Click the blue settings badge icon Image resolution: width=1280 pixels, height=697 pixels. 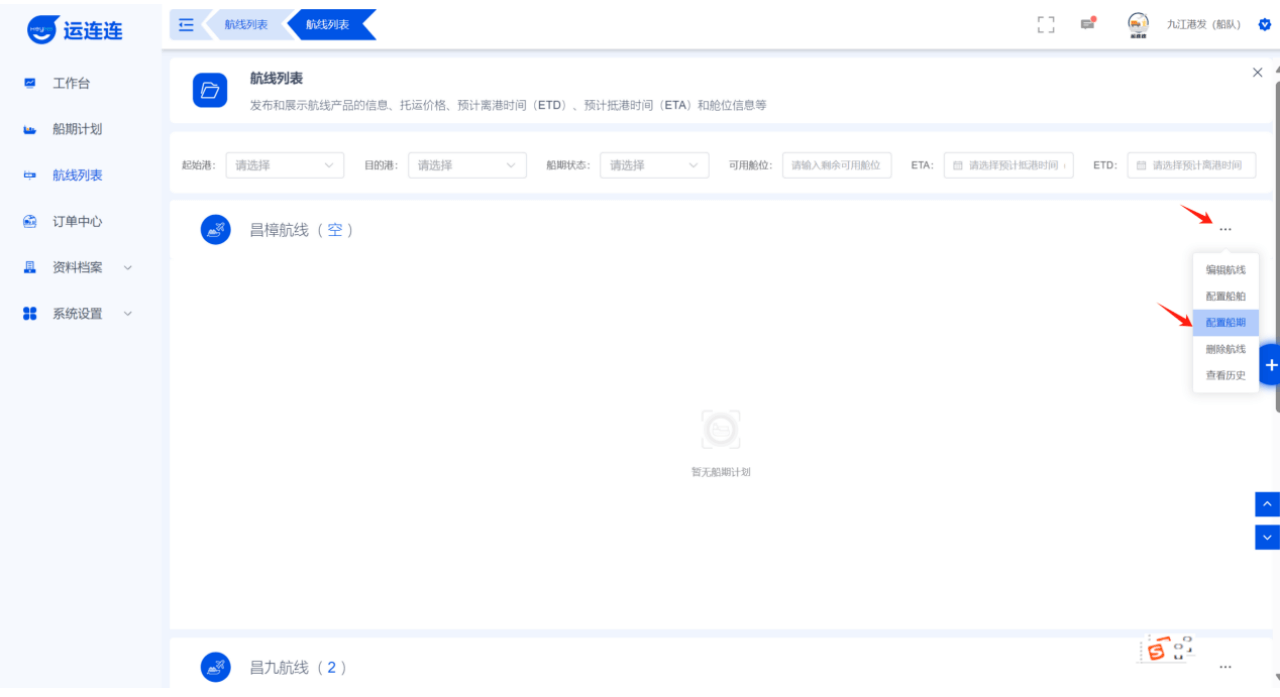[x=1264, y=25]
